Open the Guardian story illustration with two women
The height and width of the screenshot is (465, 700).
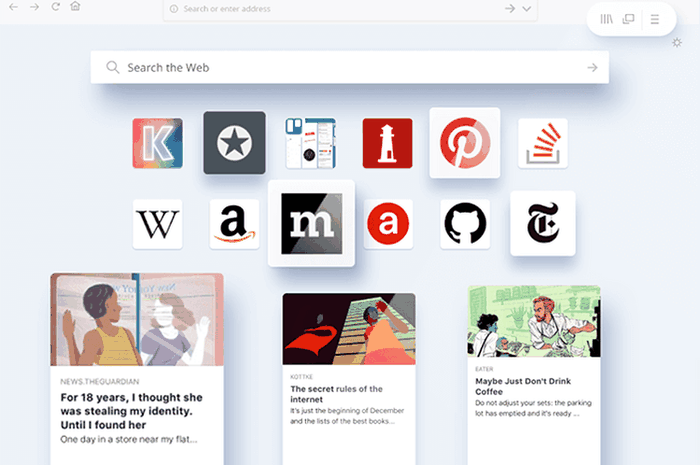137,320
